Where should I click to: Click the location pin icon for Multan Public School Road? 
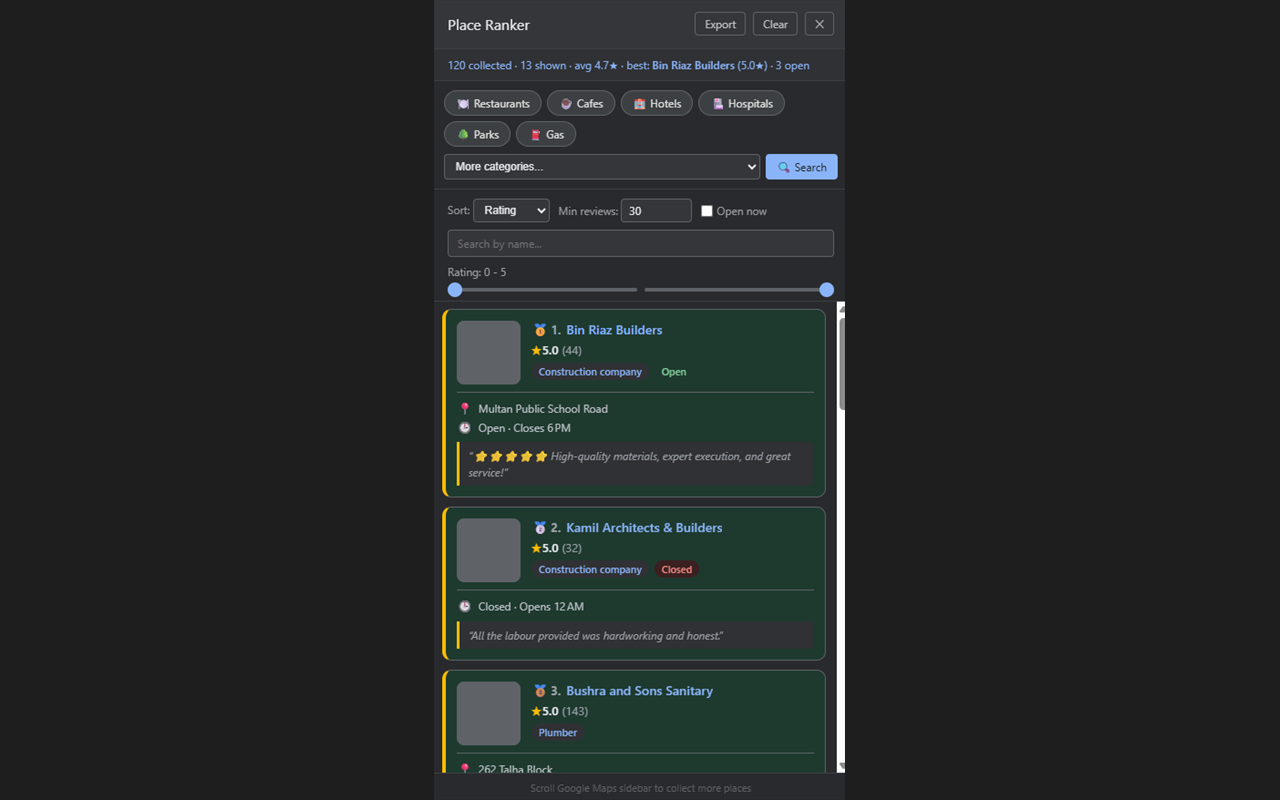465,408
